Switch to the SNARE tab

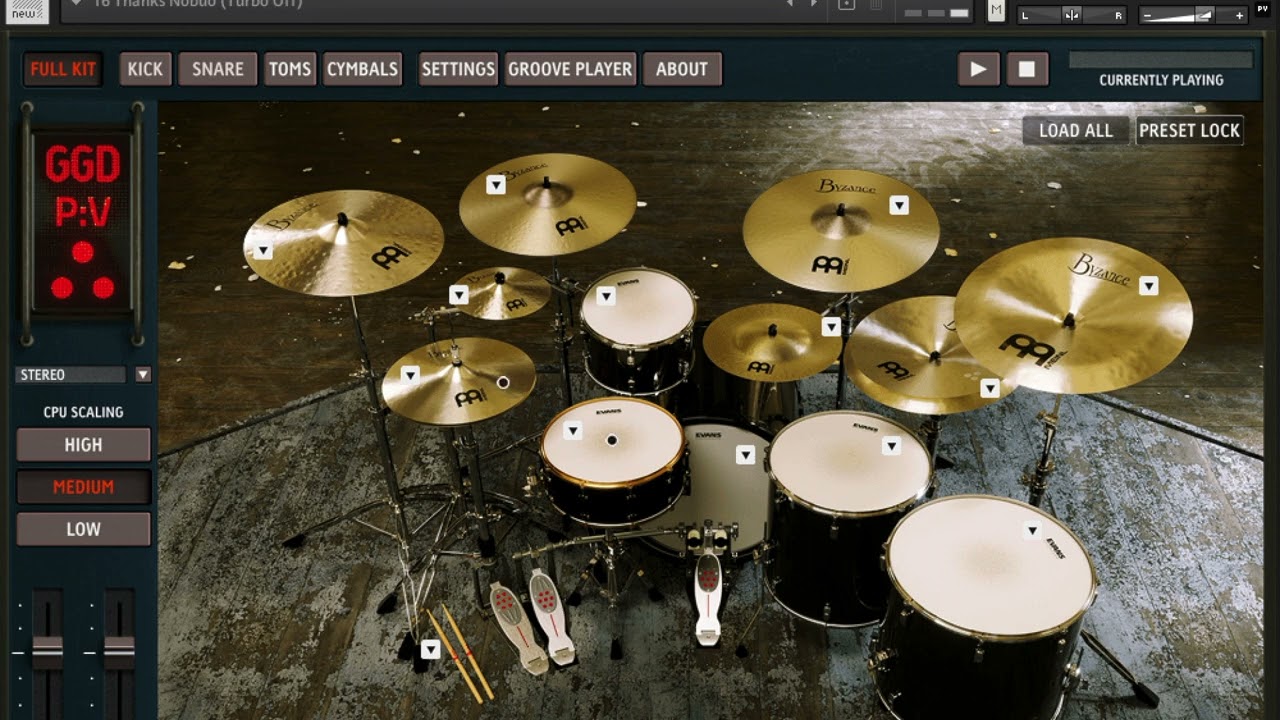tap(218, 69)
